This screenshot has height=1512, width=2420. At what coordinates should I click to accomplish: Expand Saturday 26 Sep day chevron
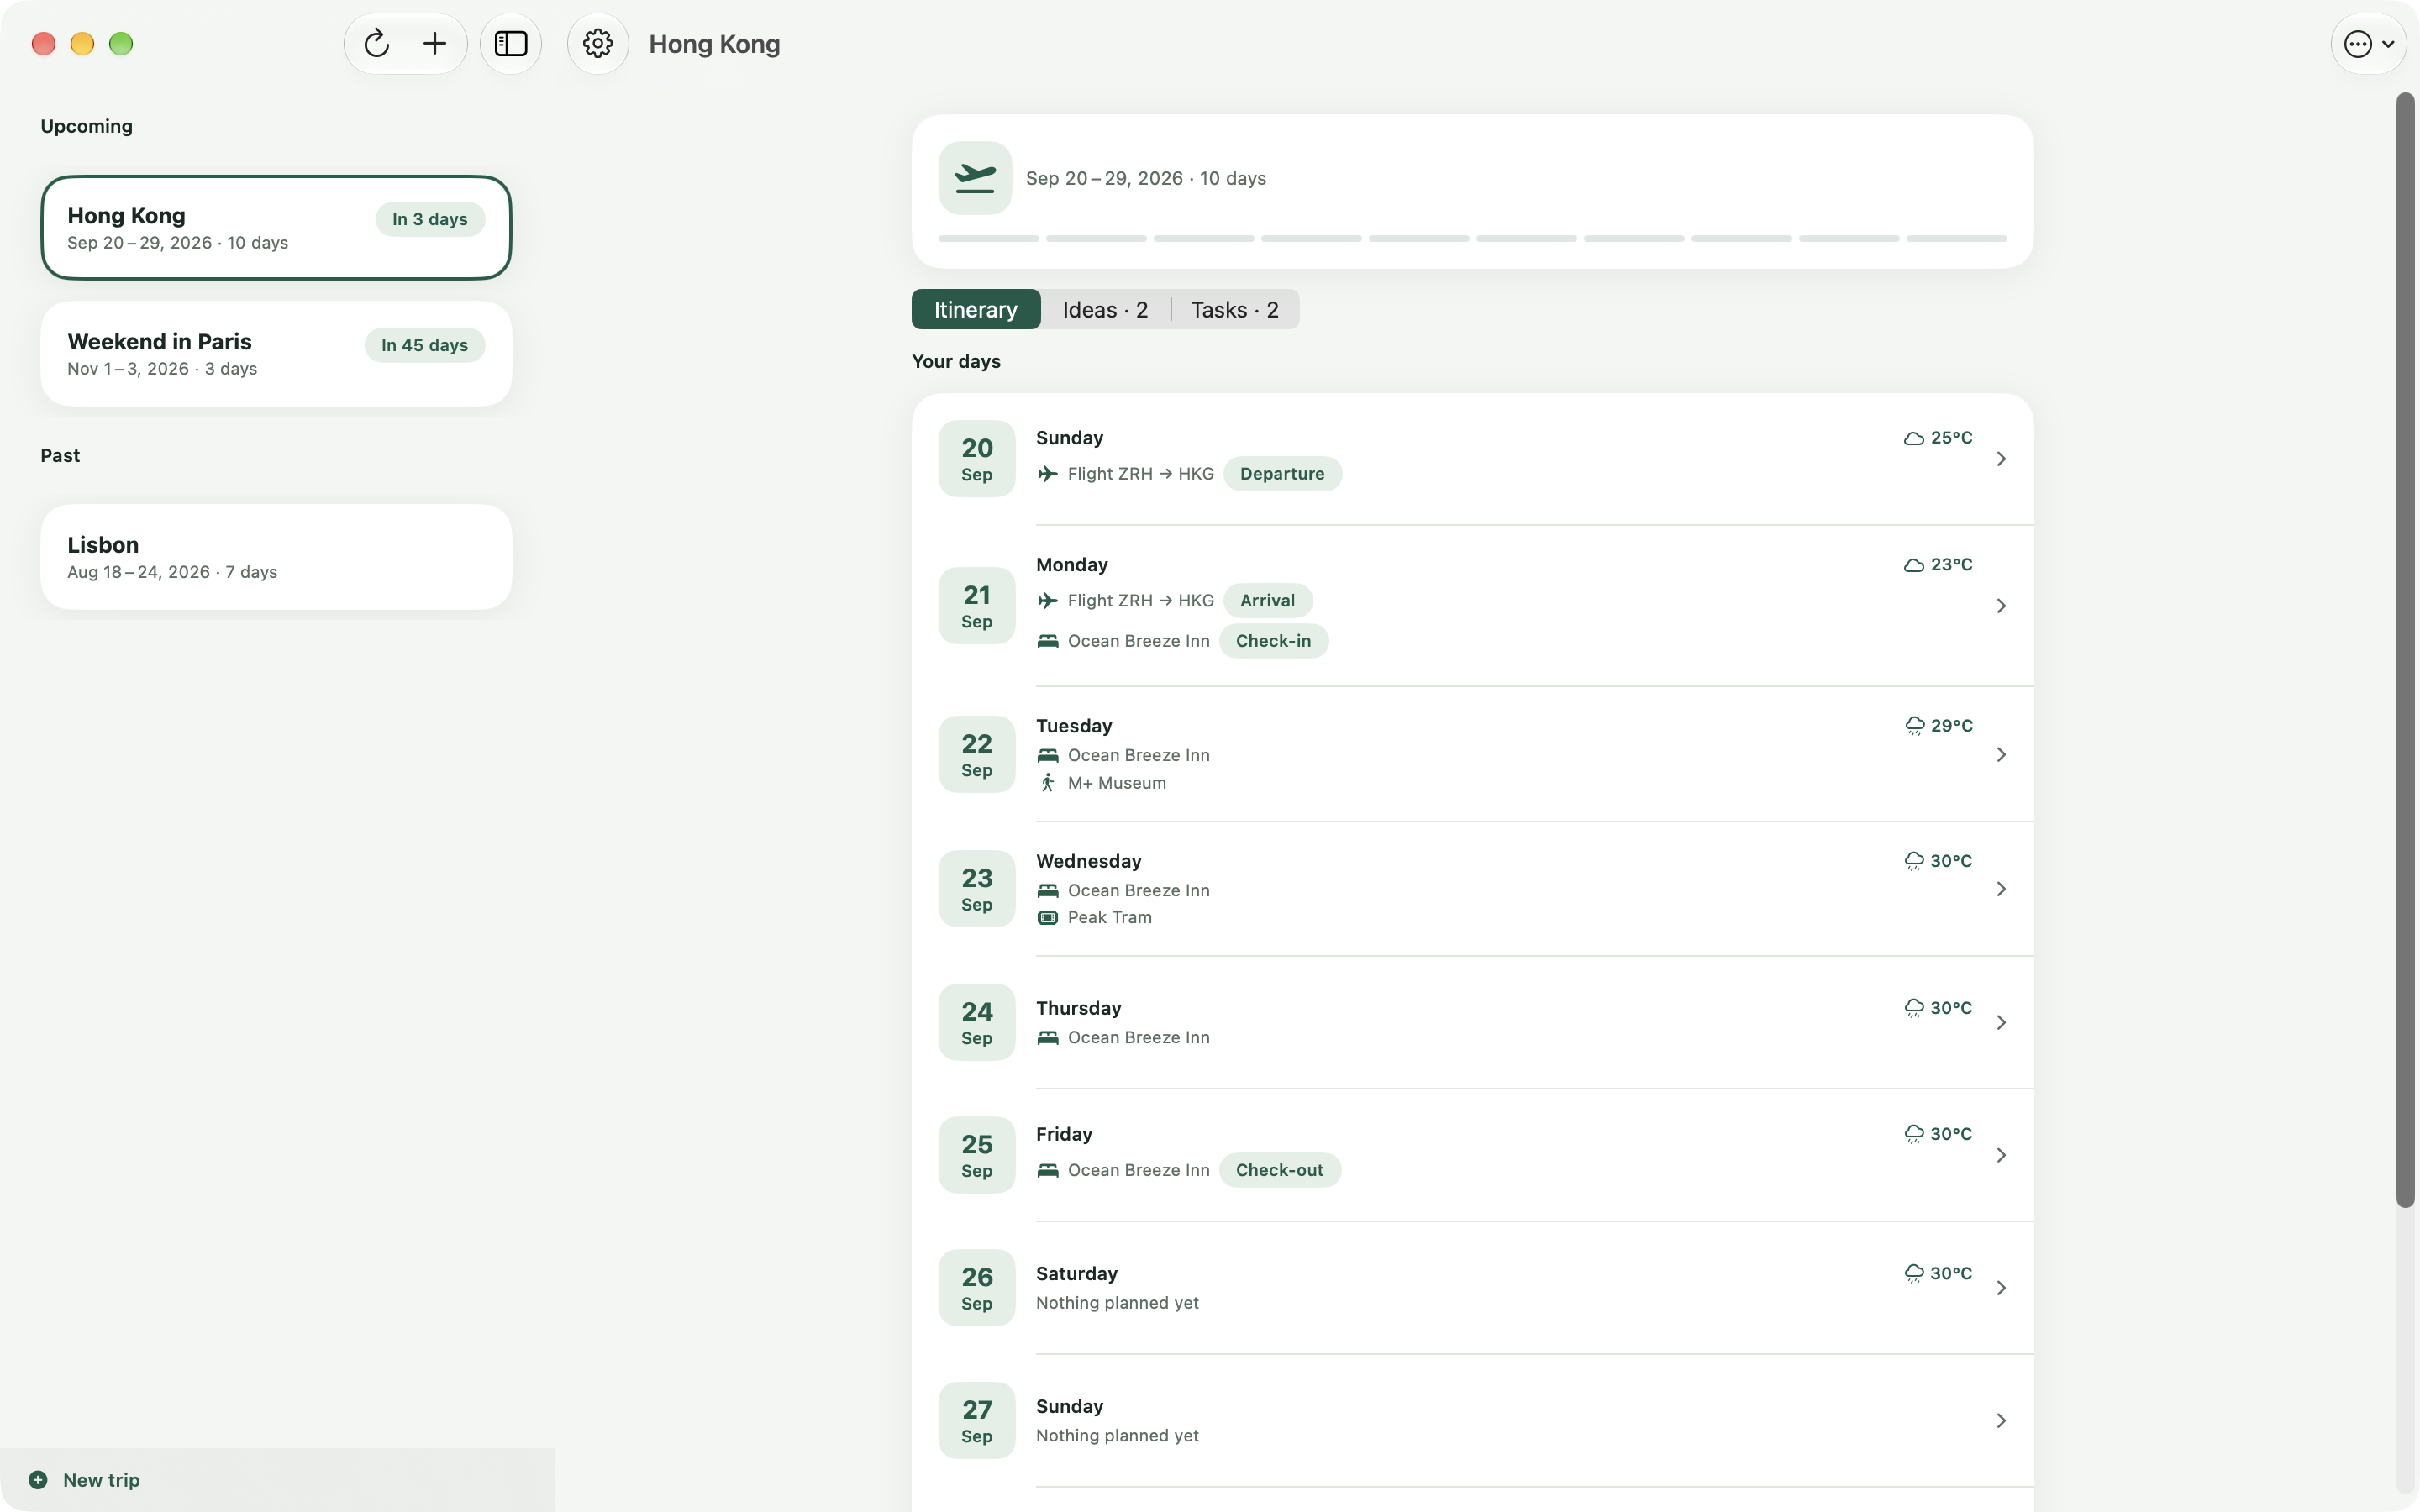coord(2001,1288)
